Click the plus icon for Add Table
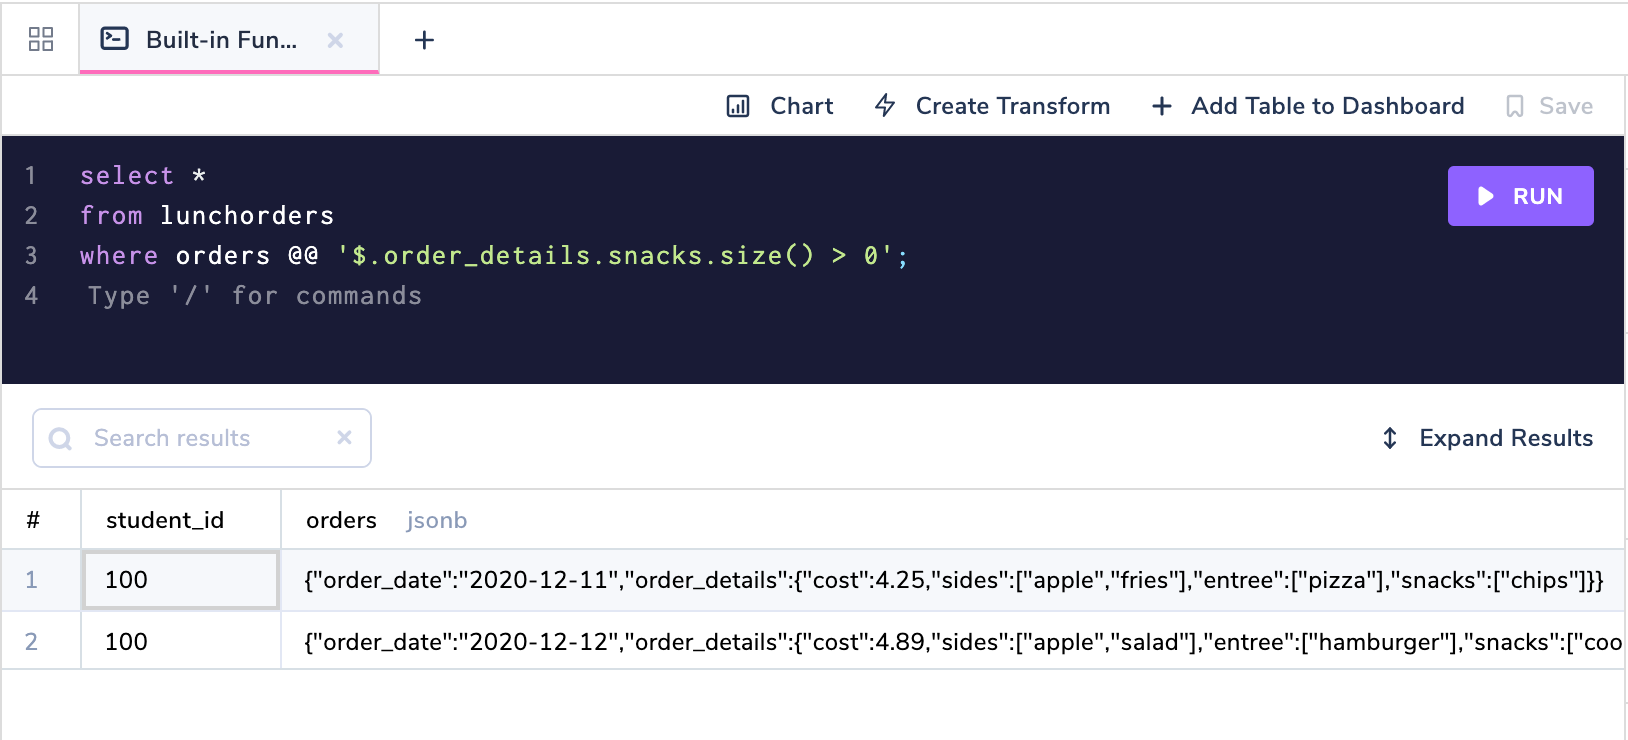The width and height of the screenshot is (1628, 740). (x=1162, y=106)
